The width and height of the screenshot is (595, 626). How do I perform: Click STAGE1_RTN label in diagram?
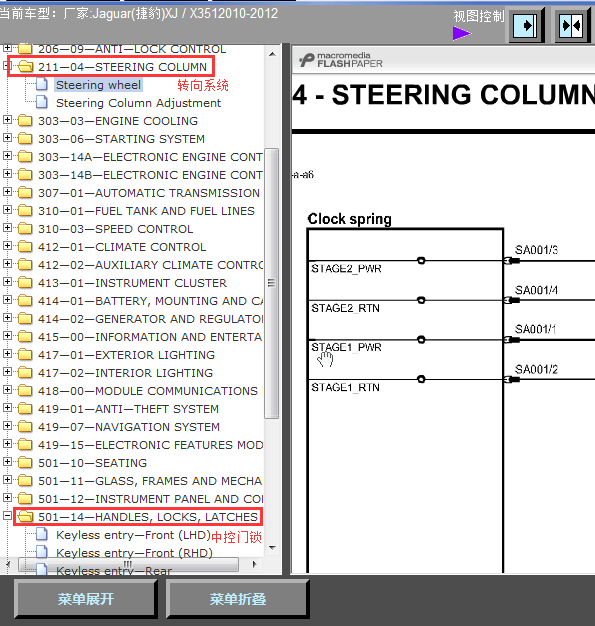[345, 387]
